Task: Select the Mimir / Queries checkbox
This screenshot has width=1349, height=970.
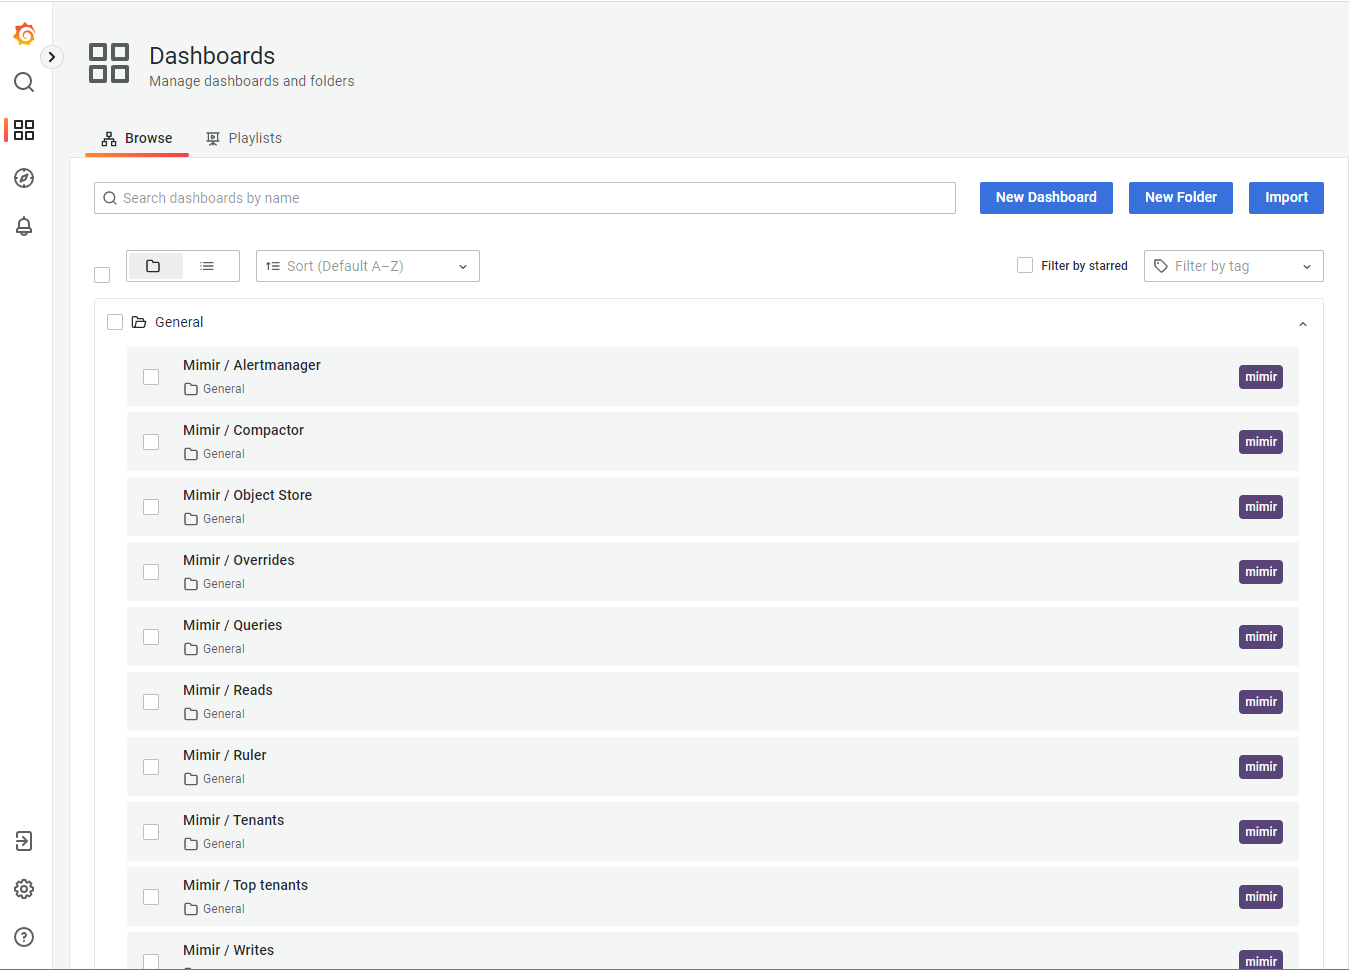Action: 151,637
